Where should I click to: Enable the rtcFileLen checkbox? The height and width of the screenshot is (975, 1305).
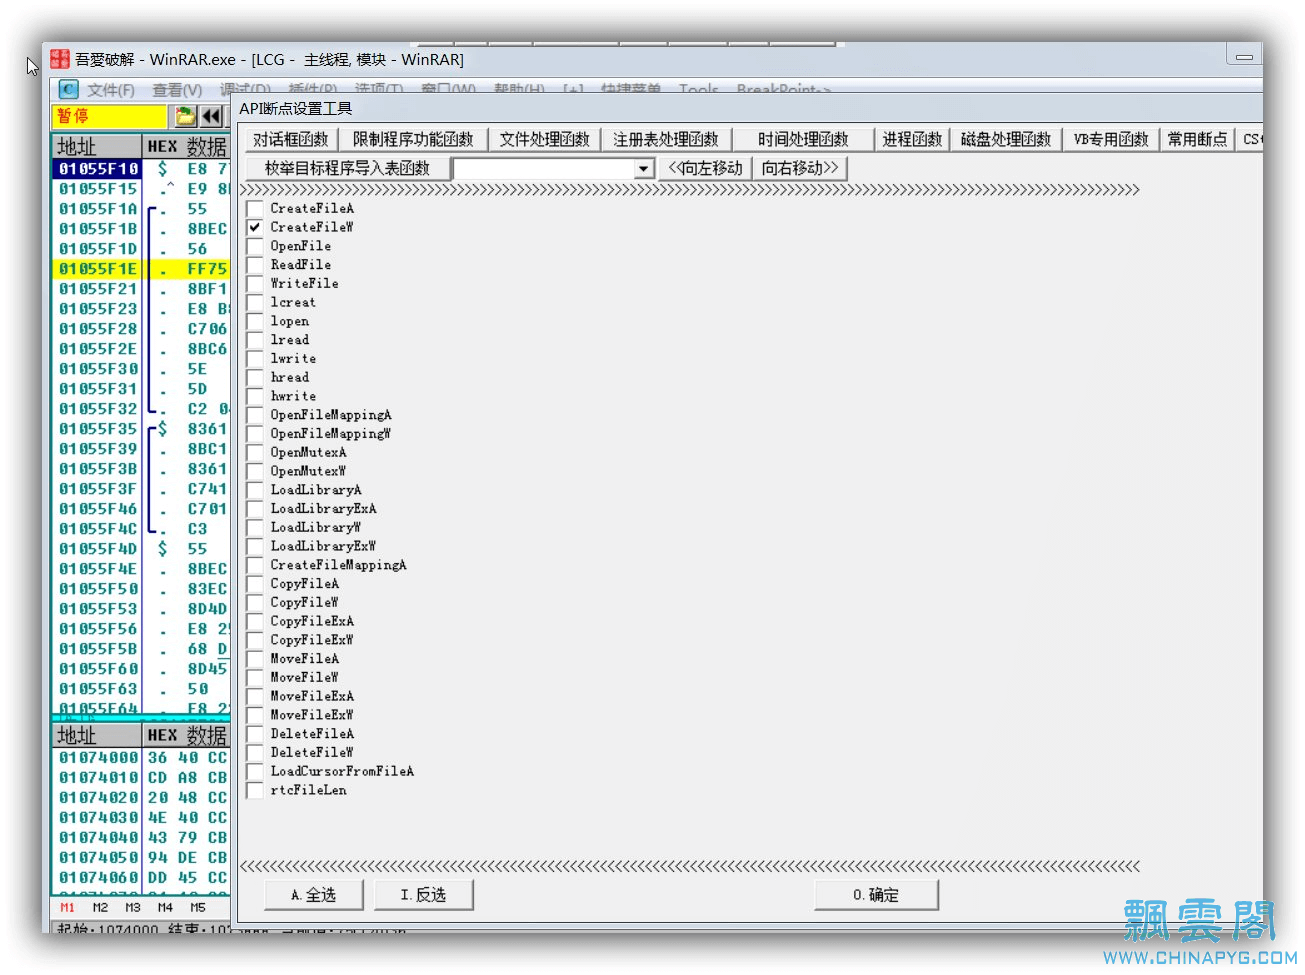click(x=255, y=790)
